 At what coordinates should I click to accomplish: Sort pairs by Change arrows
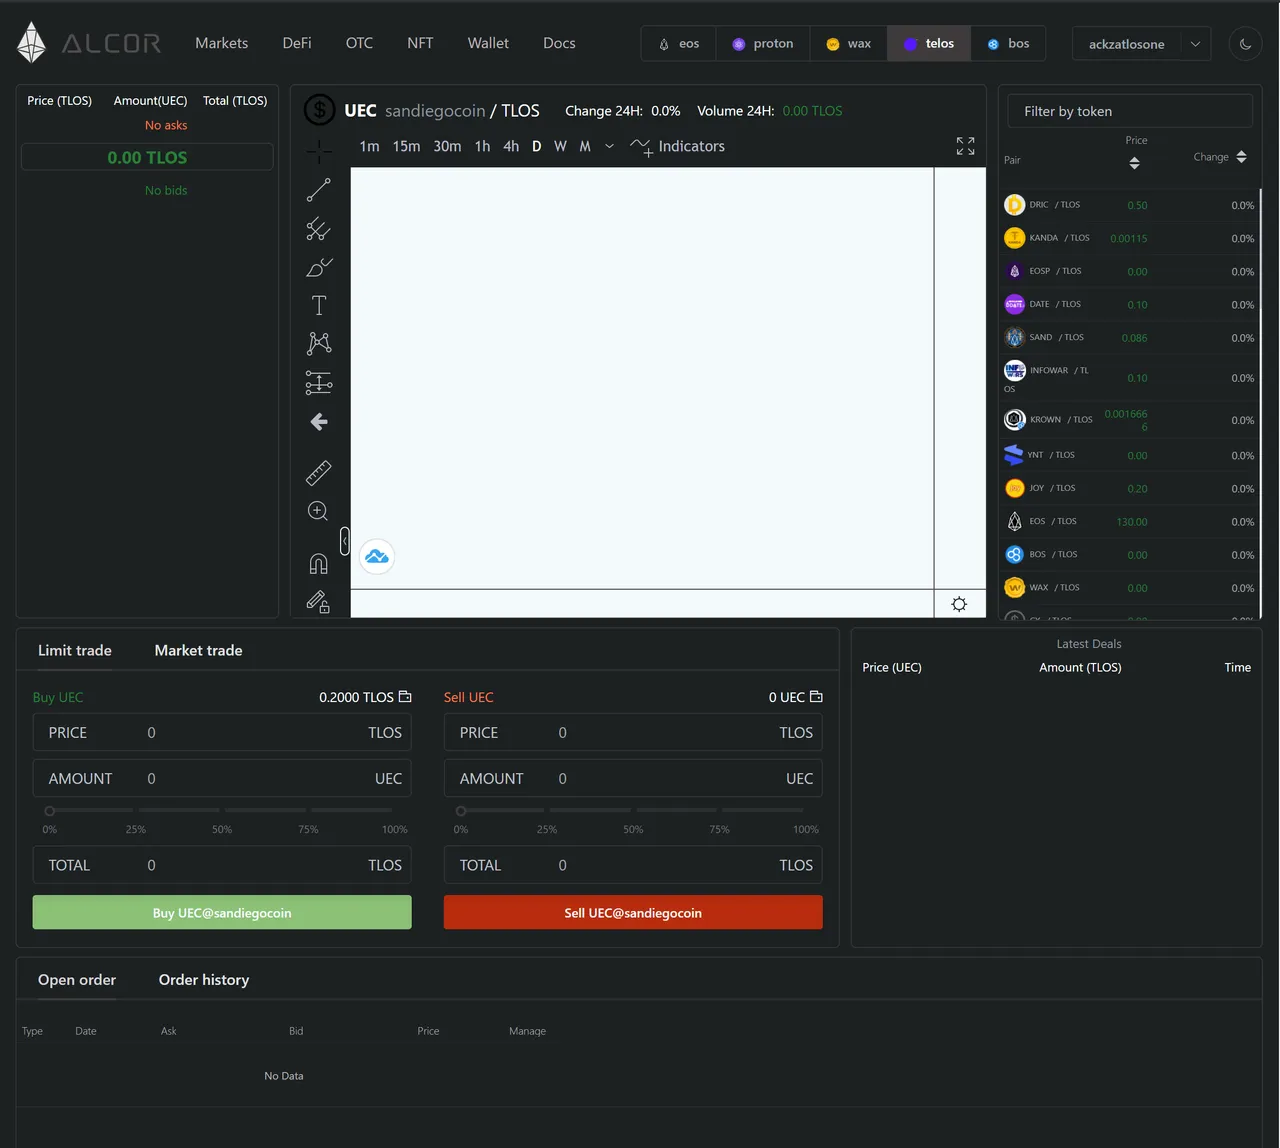point(1241,157)
